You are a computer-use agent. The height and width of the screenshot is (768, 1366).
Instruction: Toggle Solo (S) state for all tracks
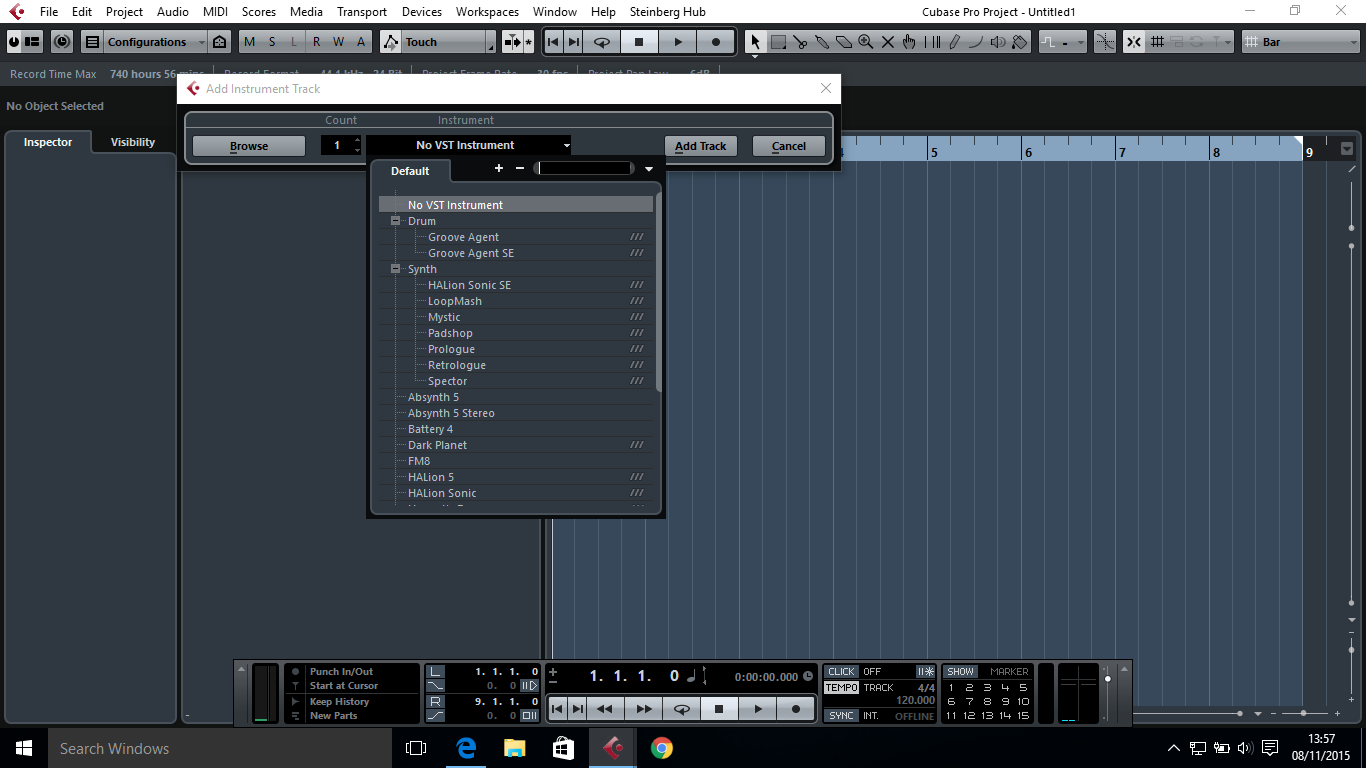click(x=271, y=42)
